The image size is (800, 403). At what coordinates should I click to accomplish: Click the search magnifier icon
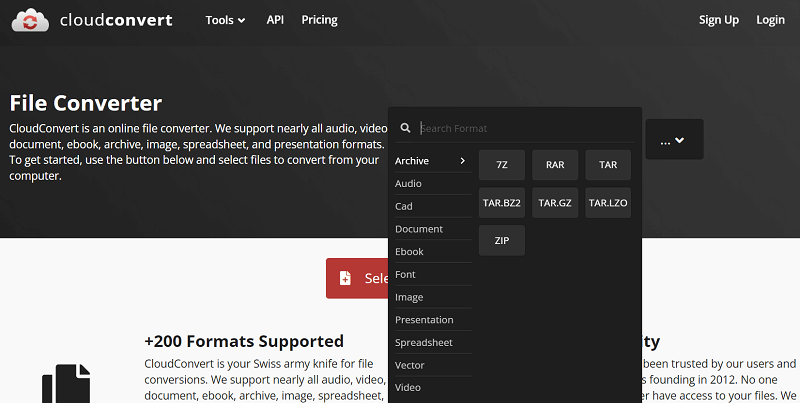click(405, 128)
